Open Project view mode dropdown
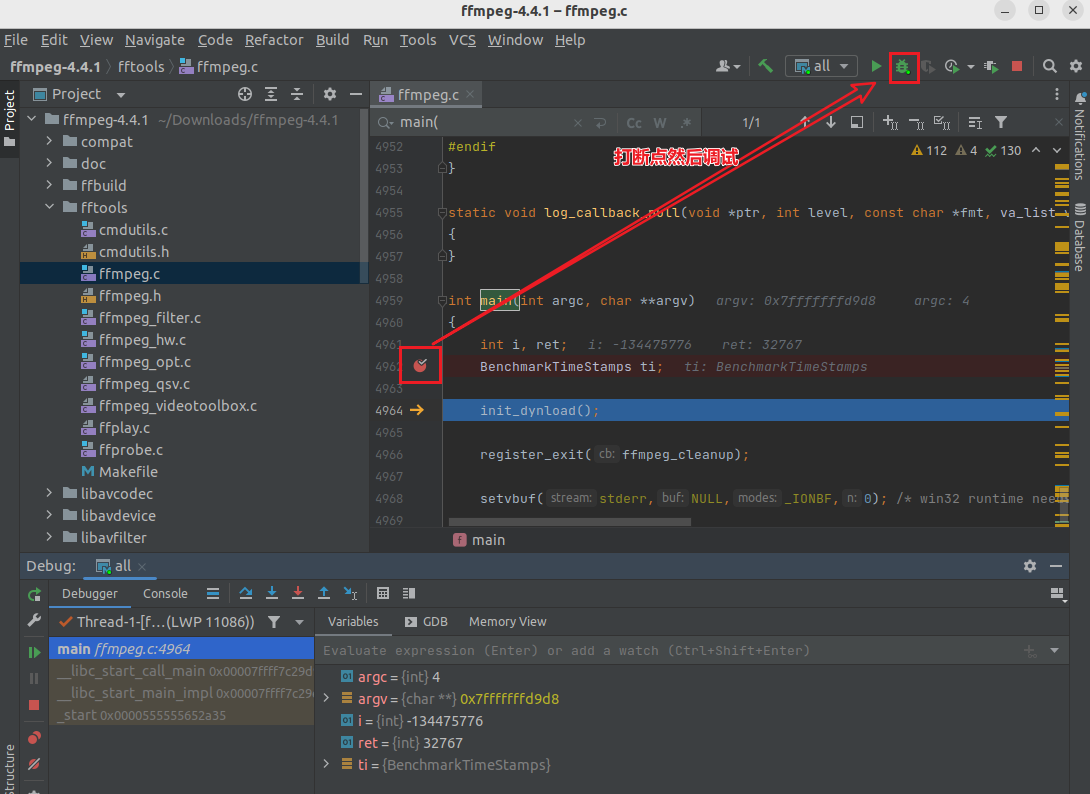The image size is (1090, 794). pyautogui.click(x=121, y=95)
